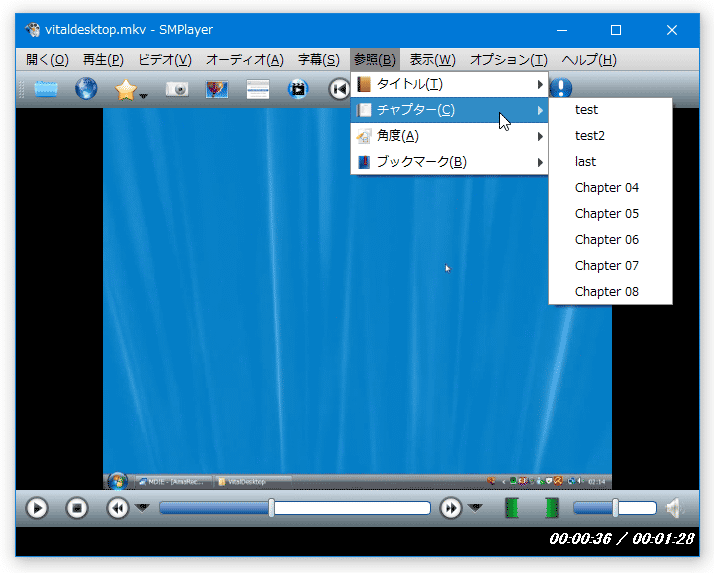Click the previous track toolbar button

339,89
